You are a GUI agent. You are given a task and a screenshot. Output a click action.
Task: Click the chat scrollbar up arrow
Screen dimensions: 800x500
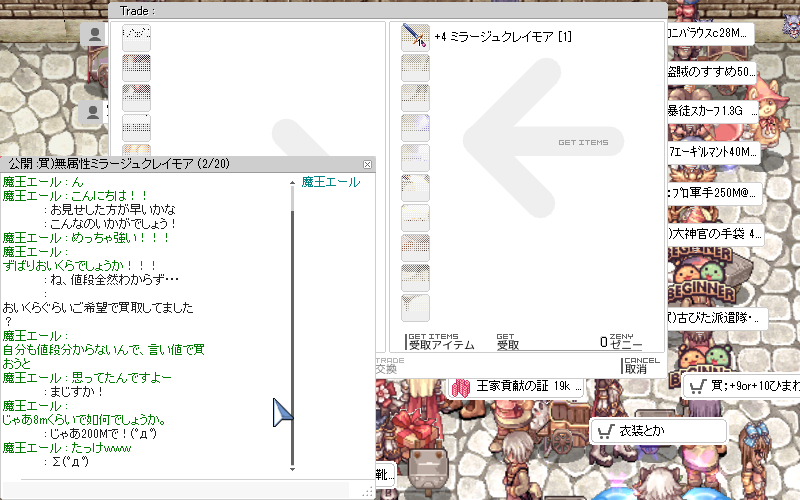coord(292,182)
